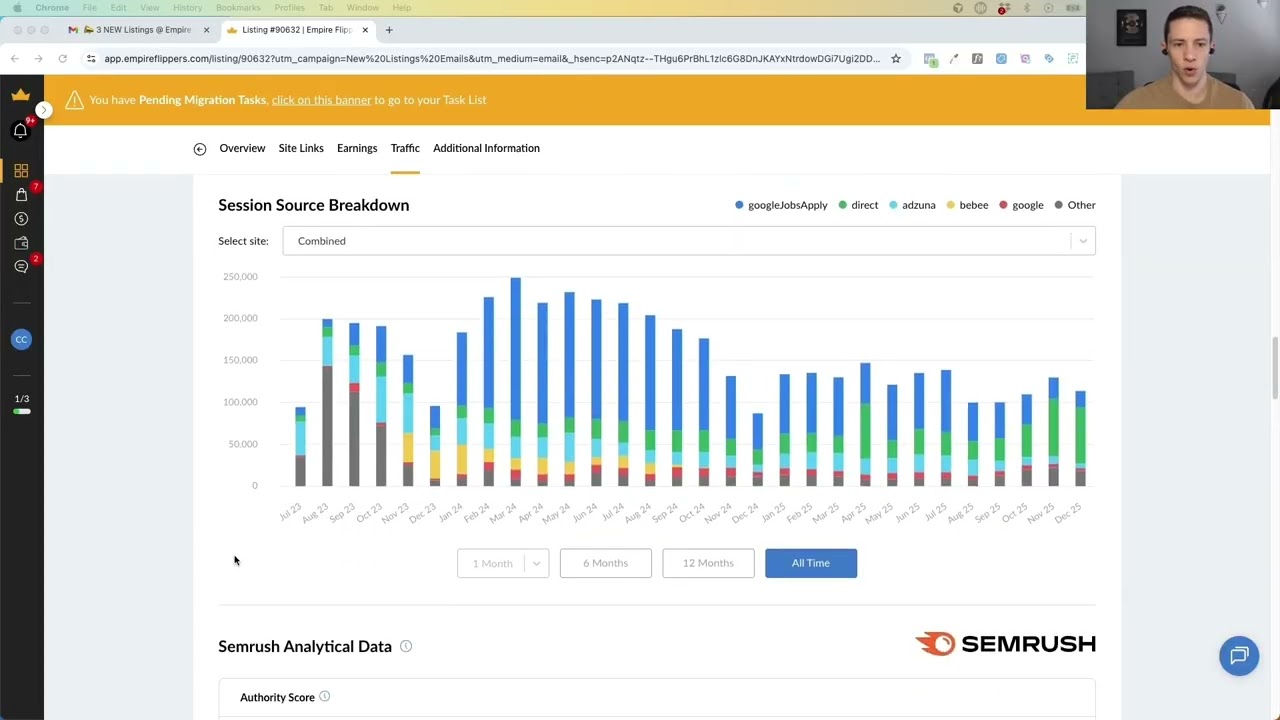
Task: Click the Authority Score info icon
Action: point(324,697)
